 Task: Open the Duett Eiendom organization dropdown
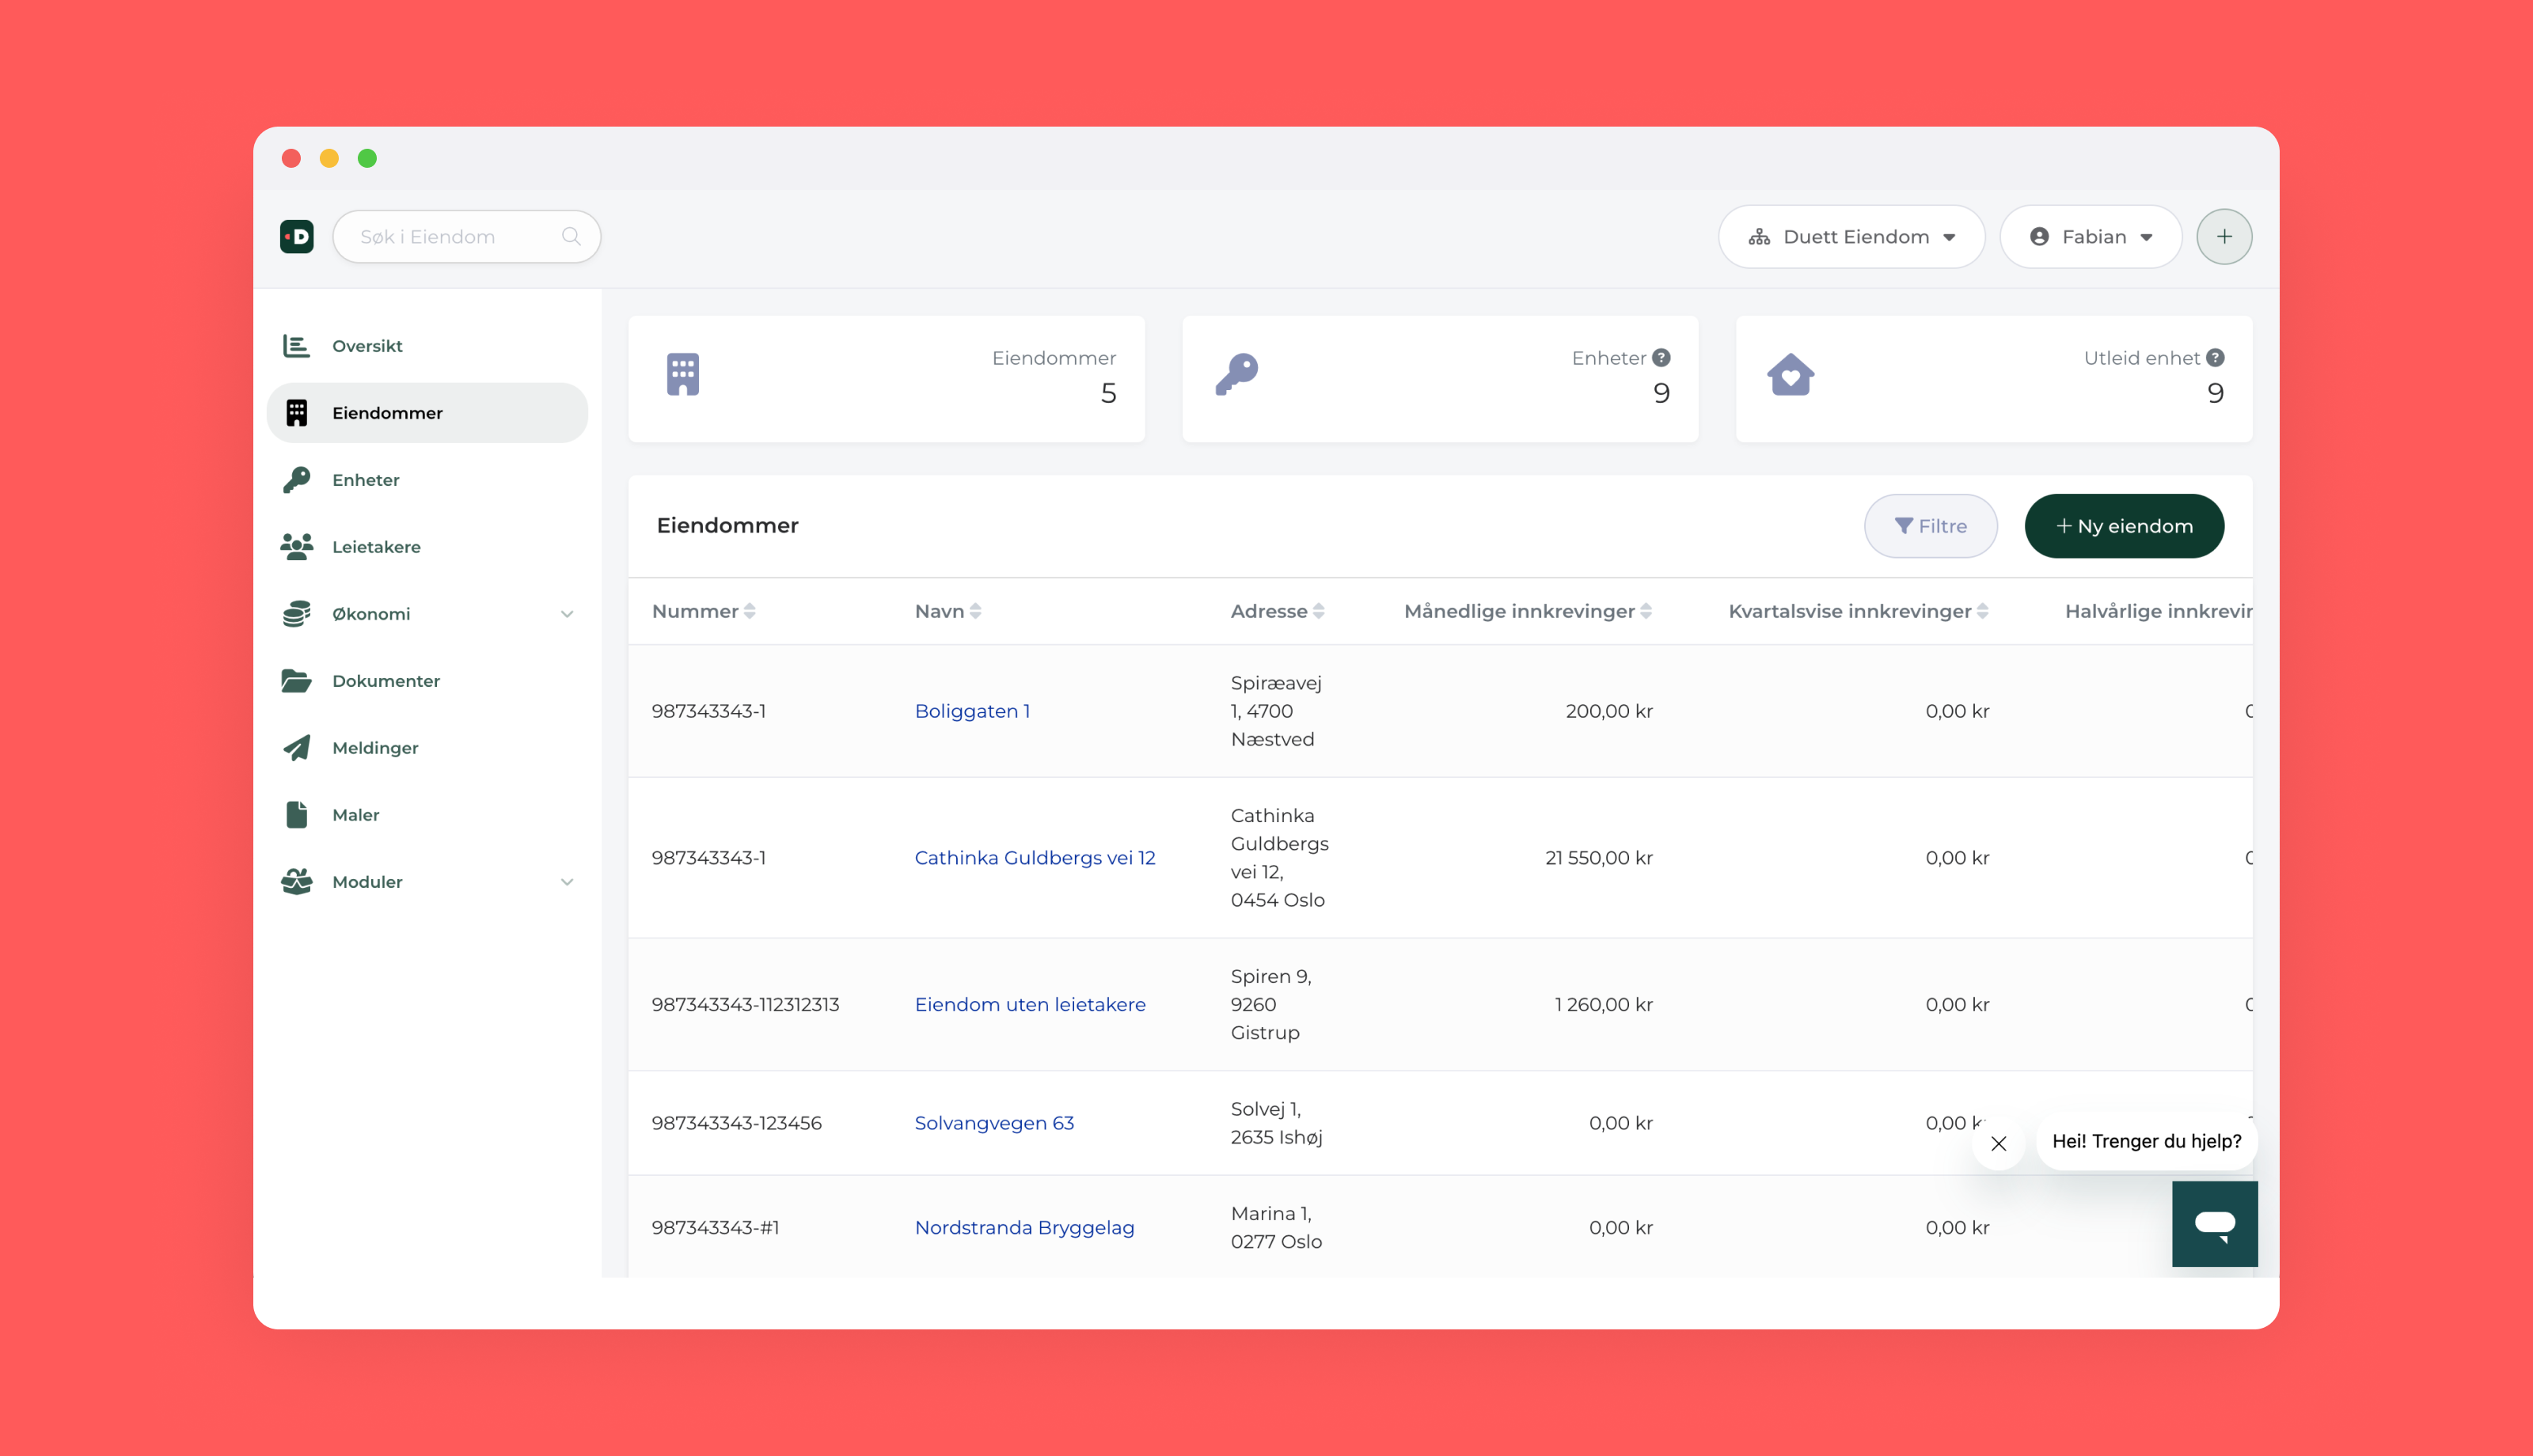pyautogui.click(x=1851, y=237)
